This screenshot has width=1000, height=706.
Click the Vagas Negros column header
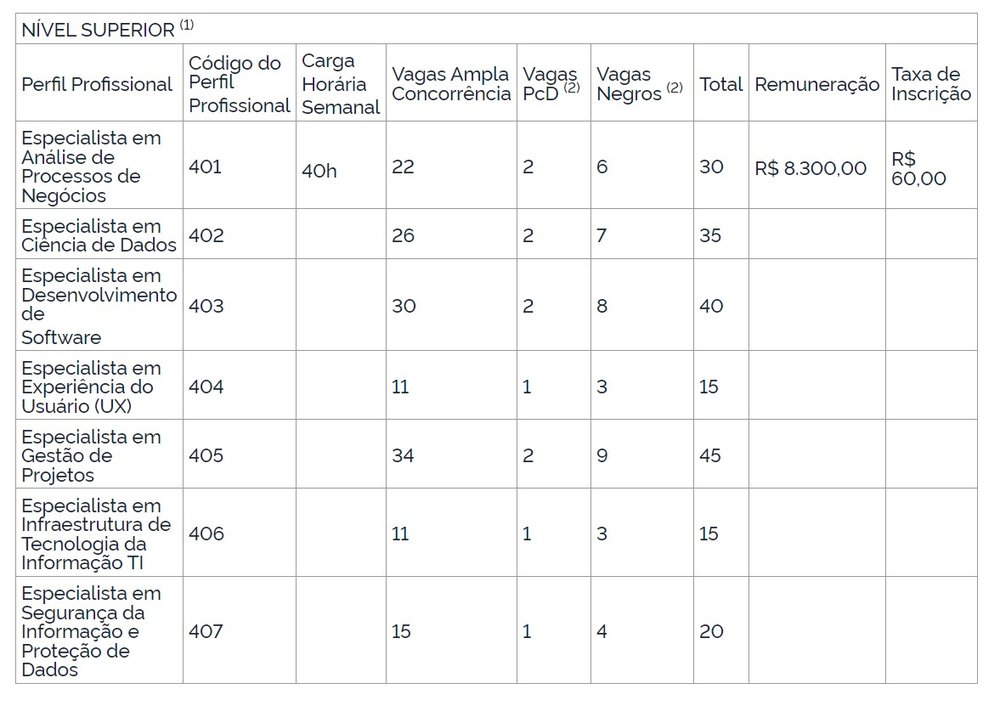tap(640, 84)
